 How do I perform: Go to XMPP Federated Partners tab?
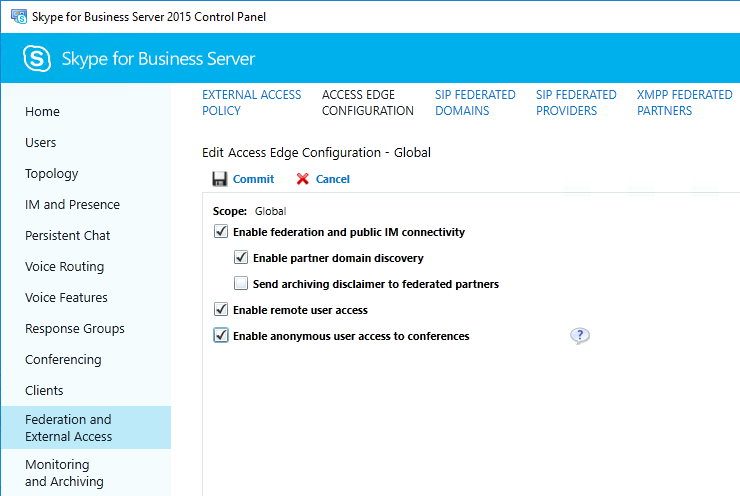(x=684, y=103)
